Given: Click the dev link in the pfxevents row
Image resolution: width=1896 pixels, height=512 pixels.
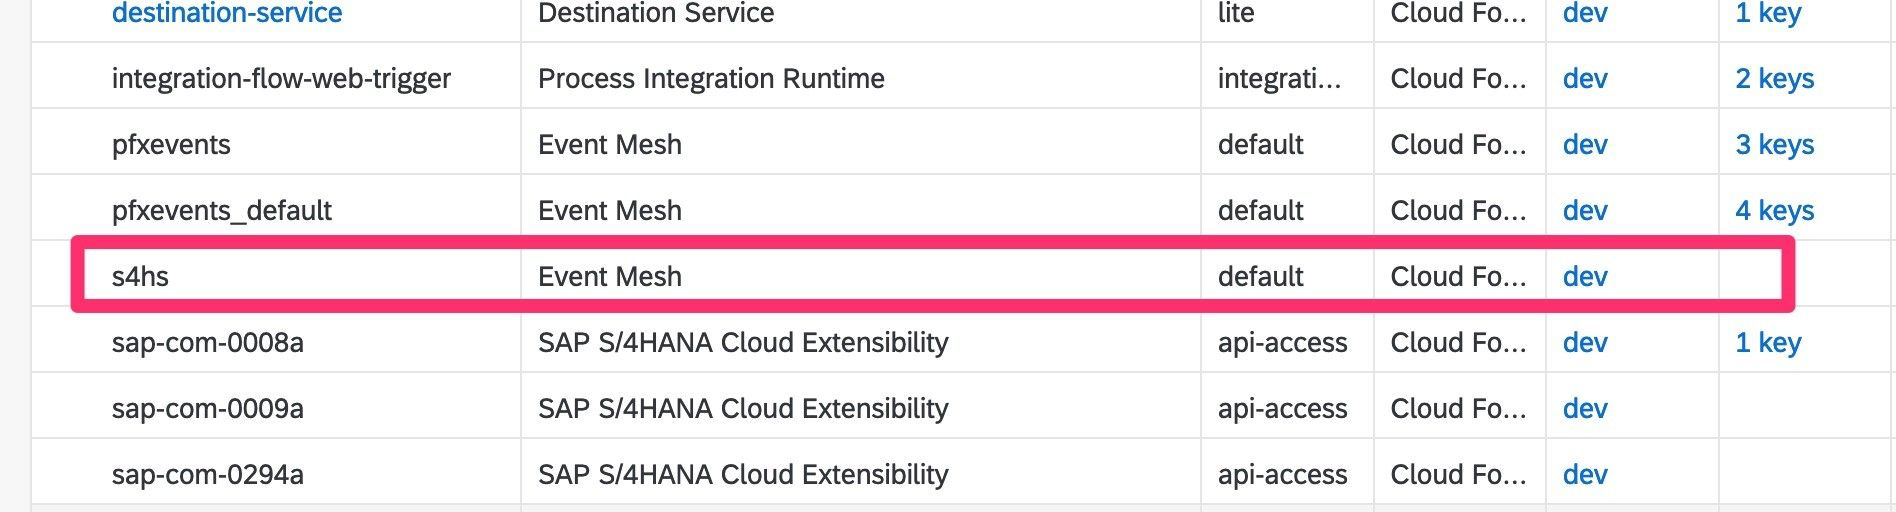Looking at the screenshot, I should click(x=1585, y=145).
